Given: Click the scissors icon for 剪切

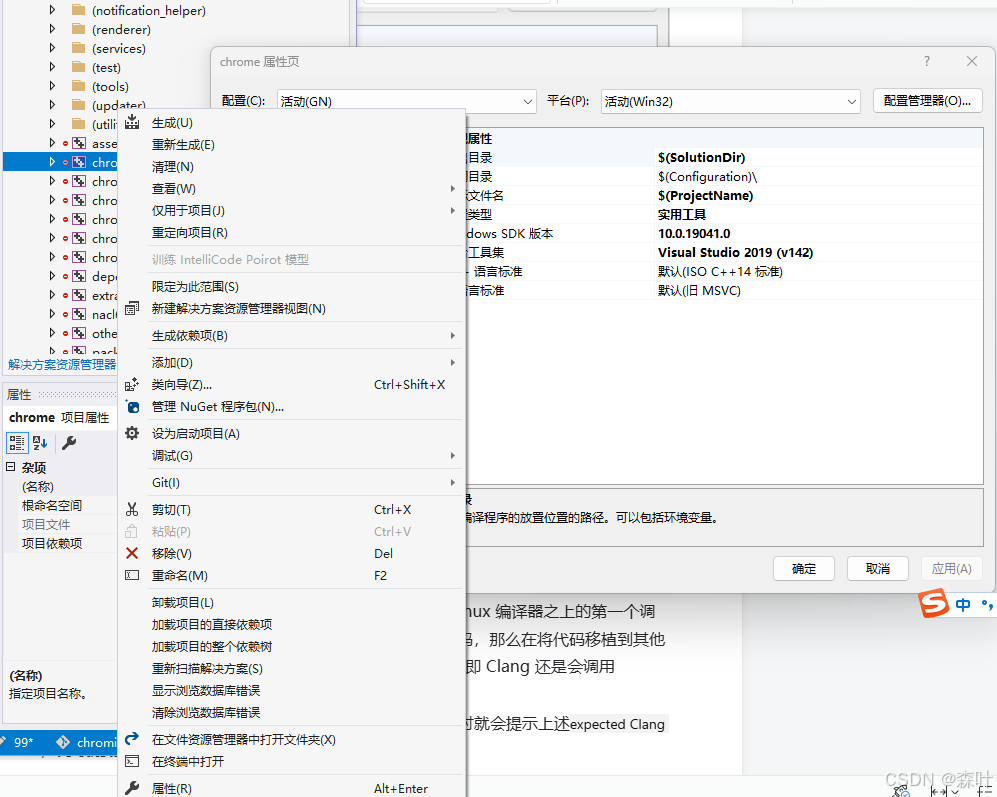Looking at the screenshot, I should (x=132, y=509).
